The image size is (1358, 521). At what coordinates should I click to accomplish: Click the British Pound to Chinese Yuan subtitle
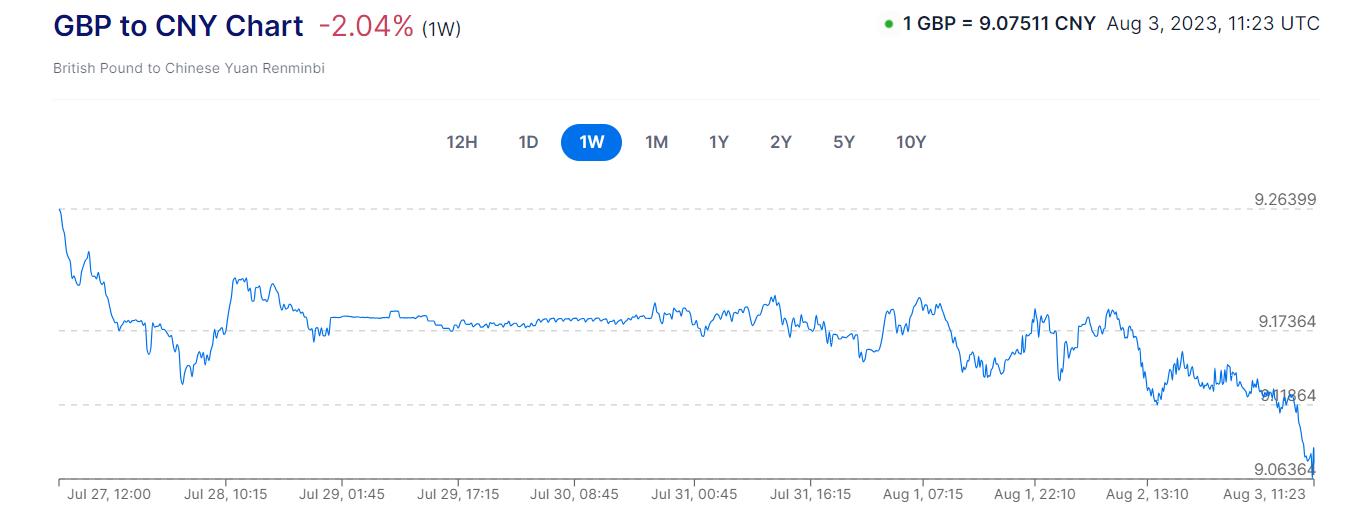coord(189,69)
